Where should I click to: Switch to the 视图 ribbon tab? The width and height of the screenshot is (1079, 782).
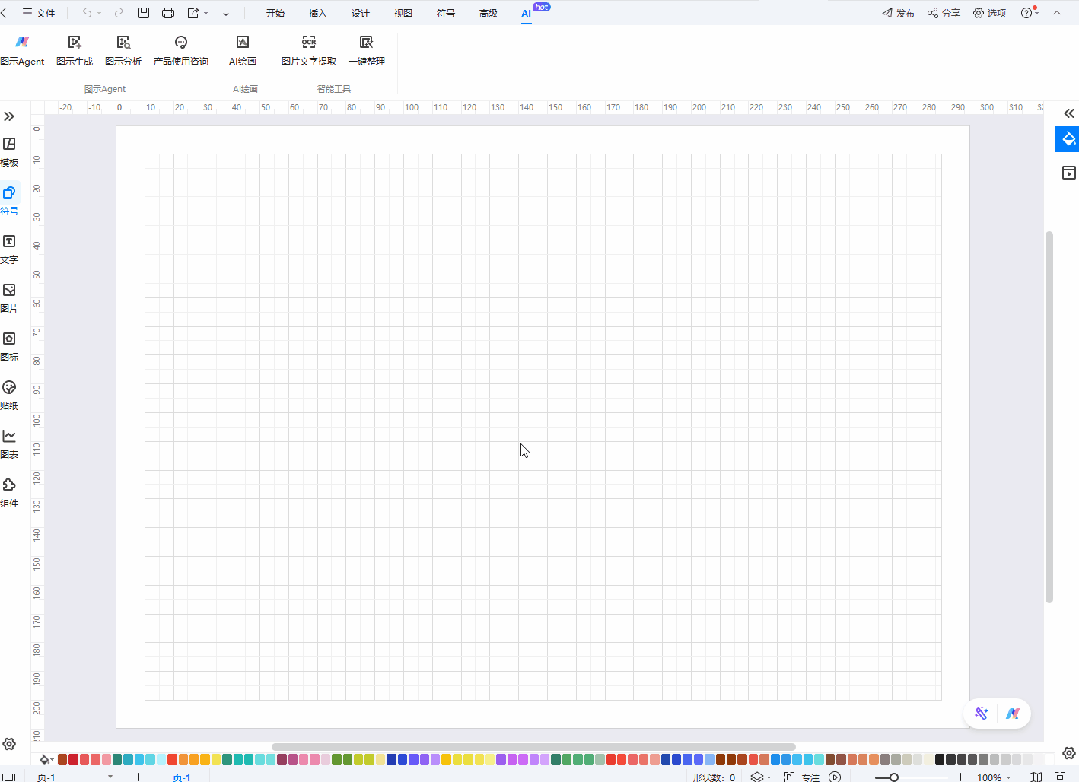403,12
